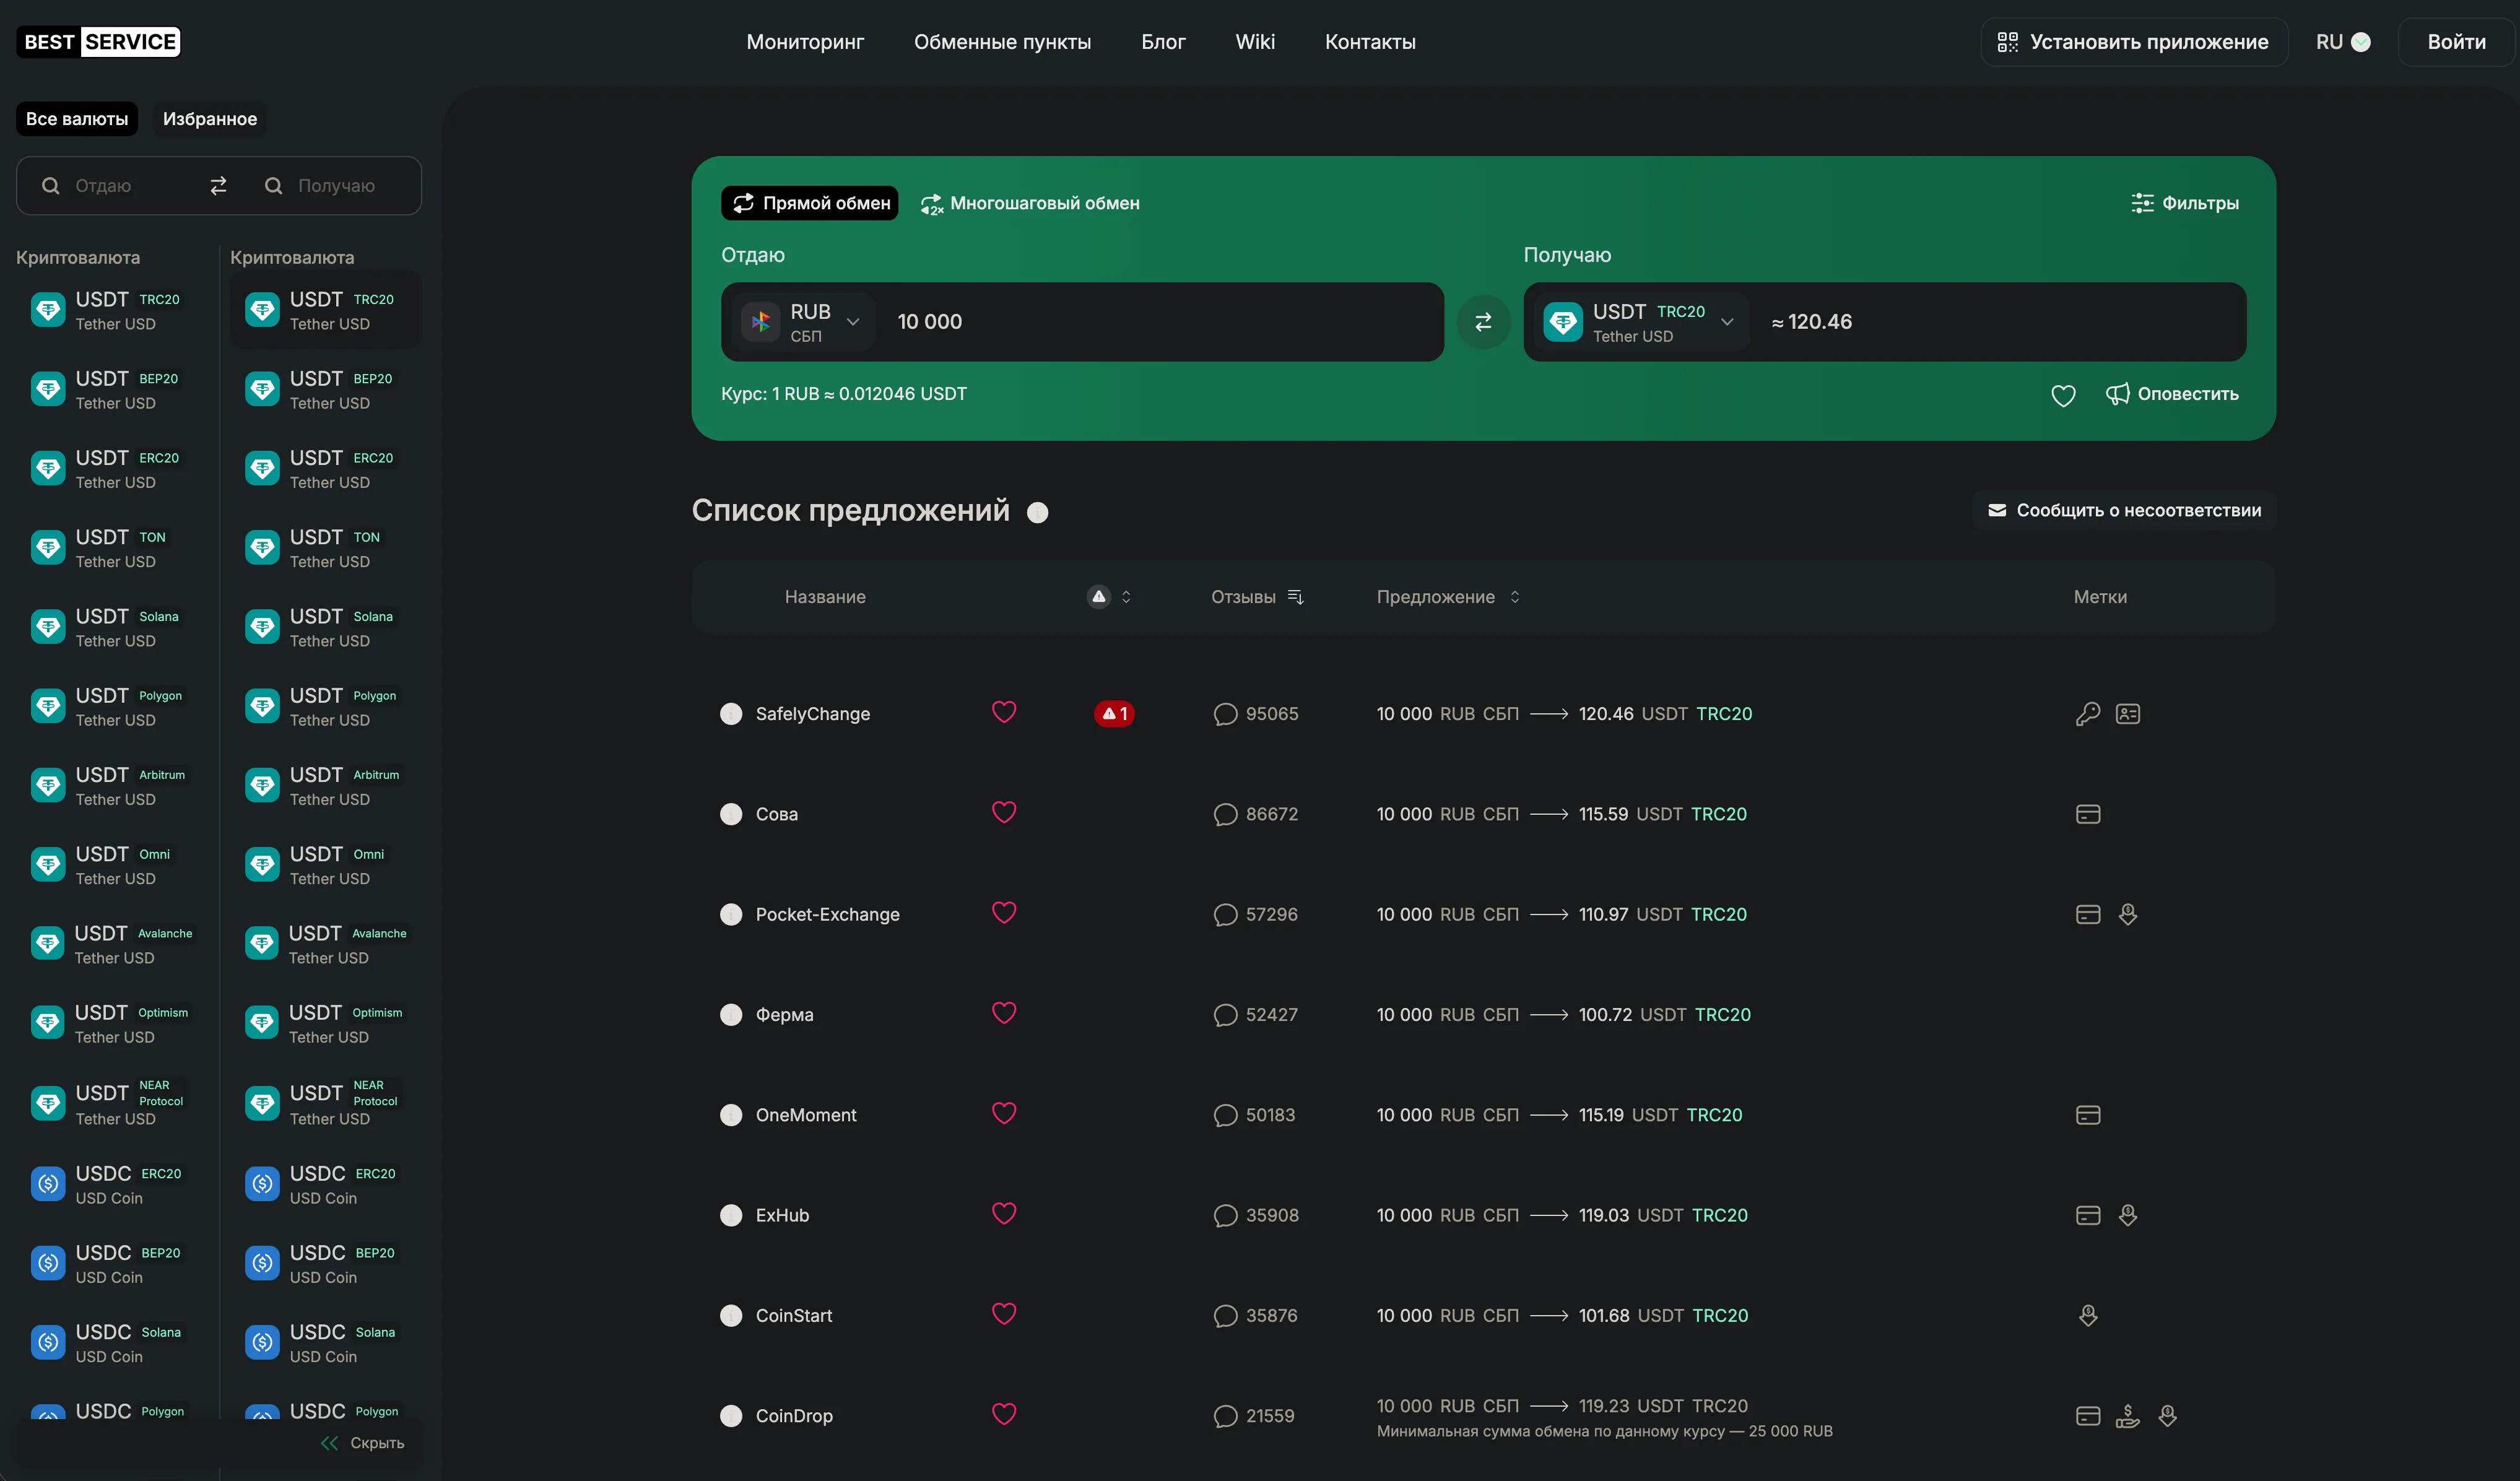Open the Избранное tab in sidebar
The image size is (2520, 1481).
click(x=210, y=119)
